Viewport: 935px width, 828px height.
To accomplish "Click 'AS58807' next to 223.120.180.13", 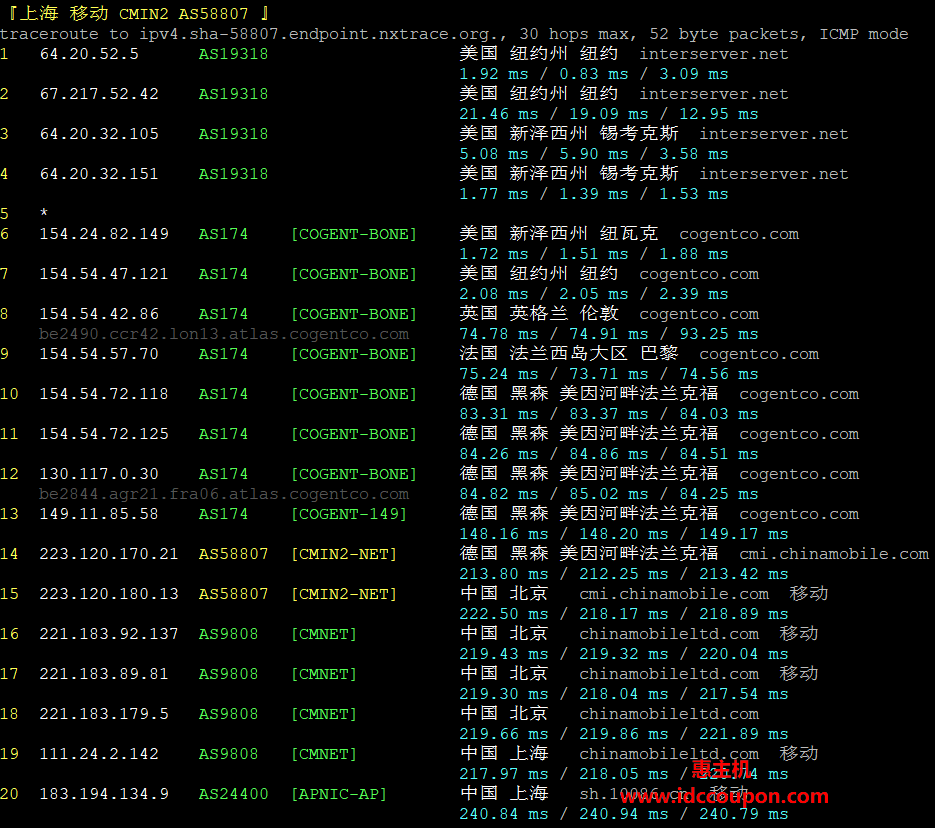I will tap(234, 594).
